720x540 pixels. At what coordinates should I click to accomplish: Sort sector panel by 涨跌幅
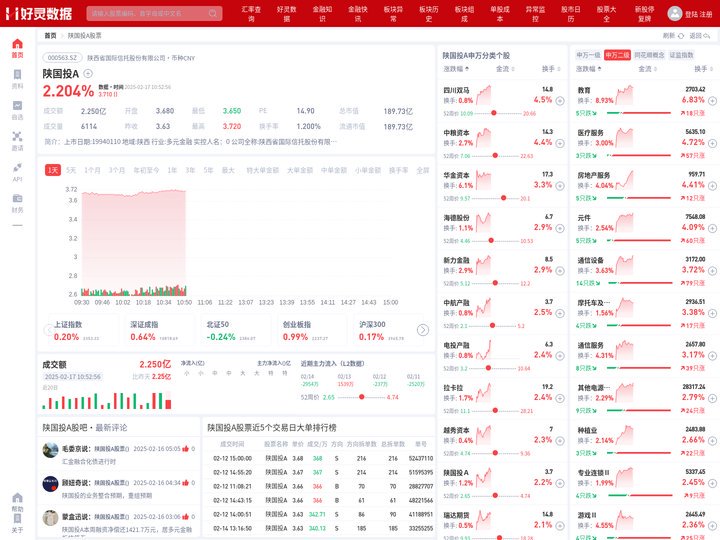click(x=589, y=69)
